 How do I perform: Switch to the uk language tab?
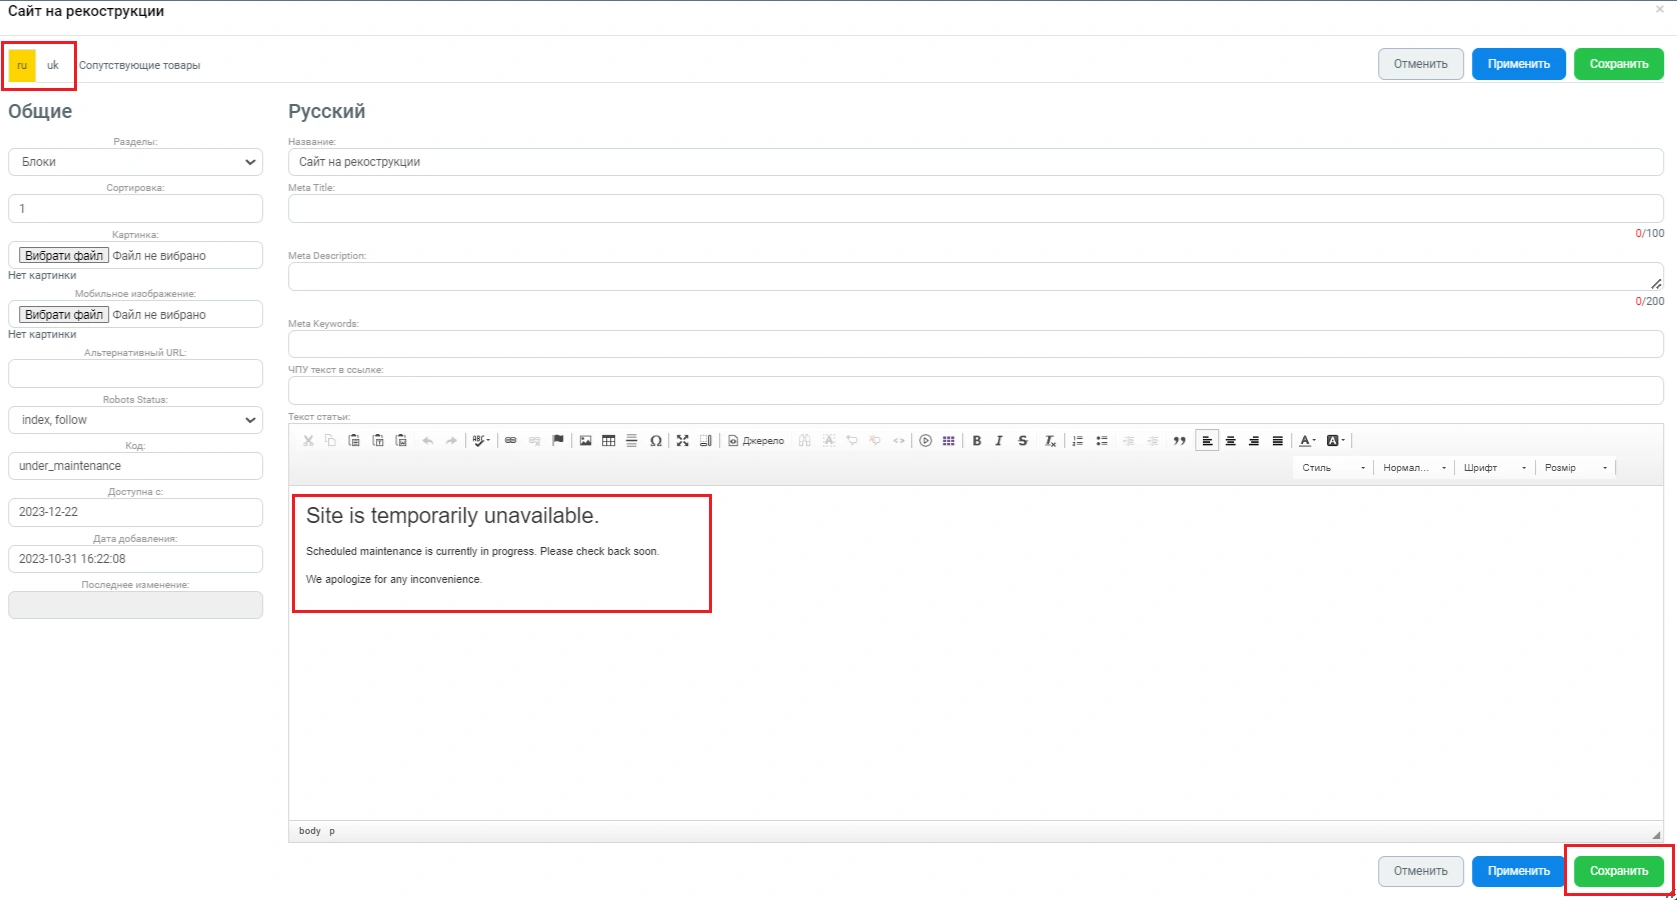point(53,66)
